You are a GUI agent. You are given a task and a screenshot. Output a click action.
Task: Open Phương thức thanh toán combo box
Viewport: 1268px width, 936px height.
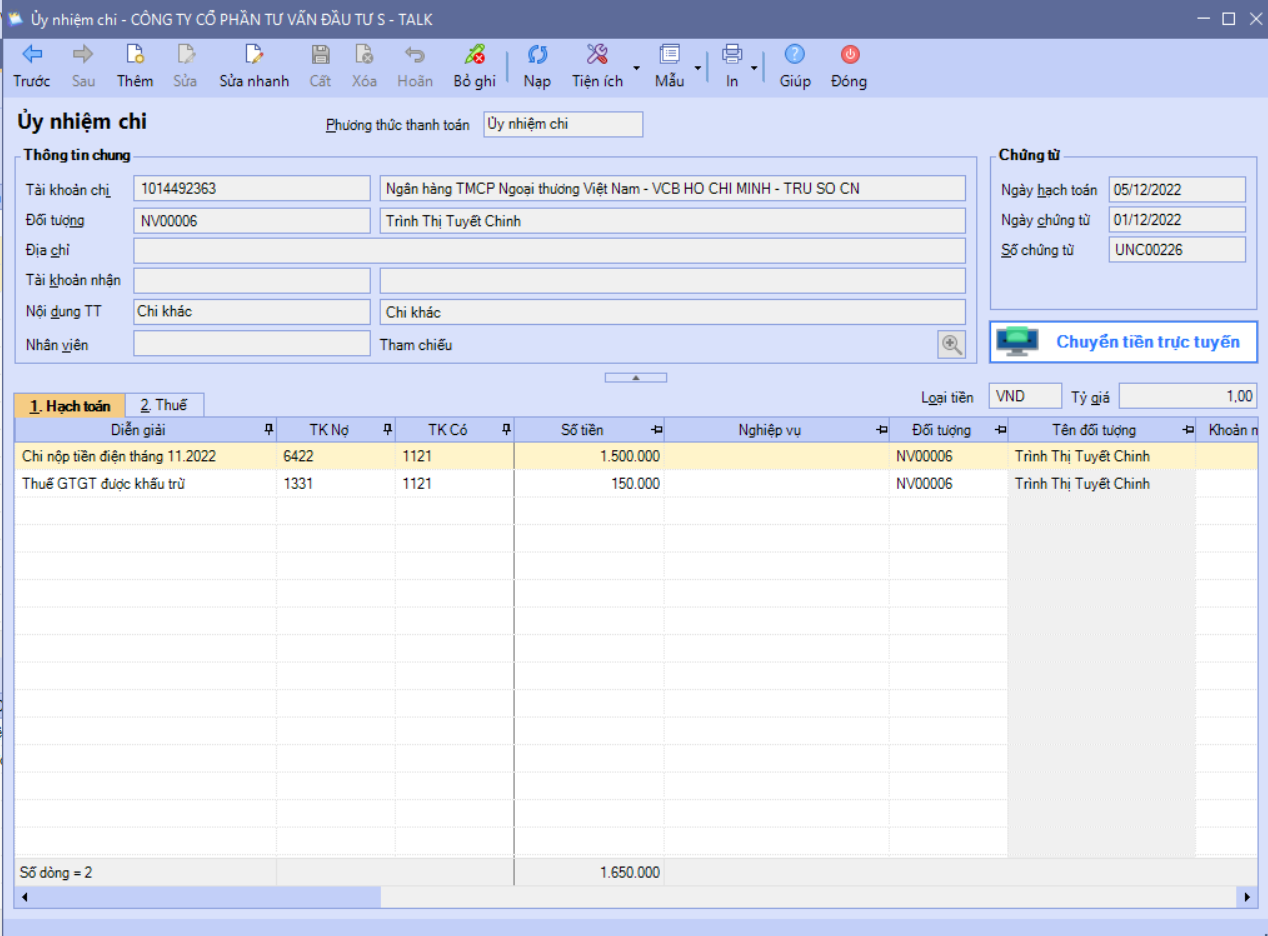point(563,124)
